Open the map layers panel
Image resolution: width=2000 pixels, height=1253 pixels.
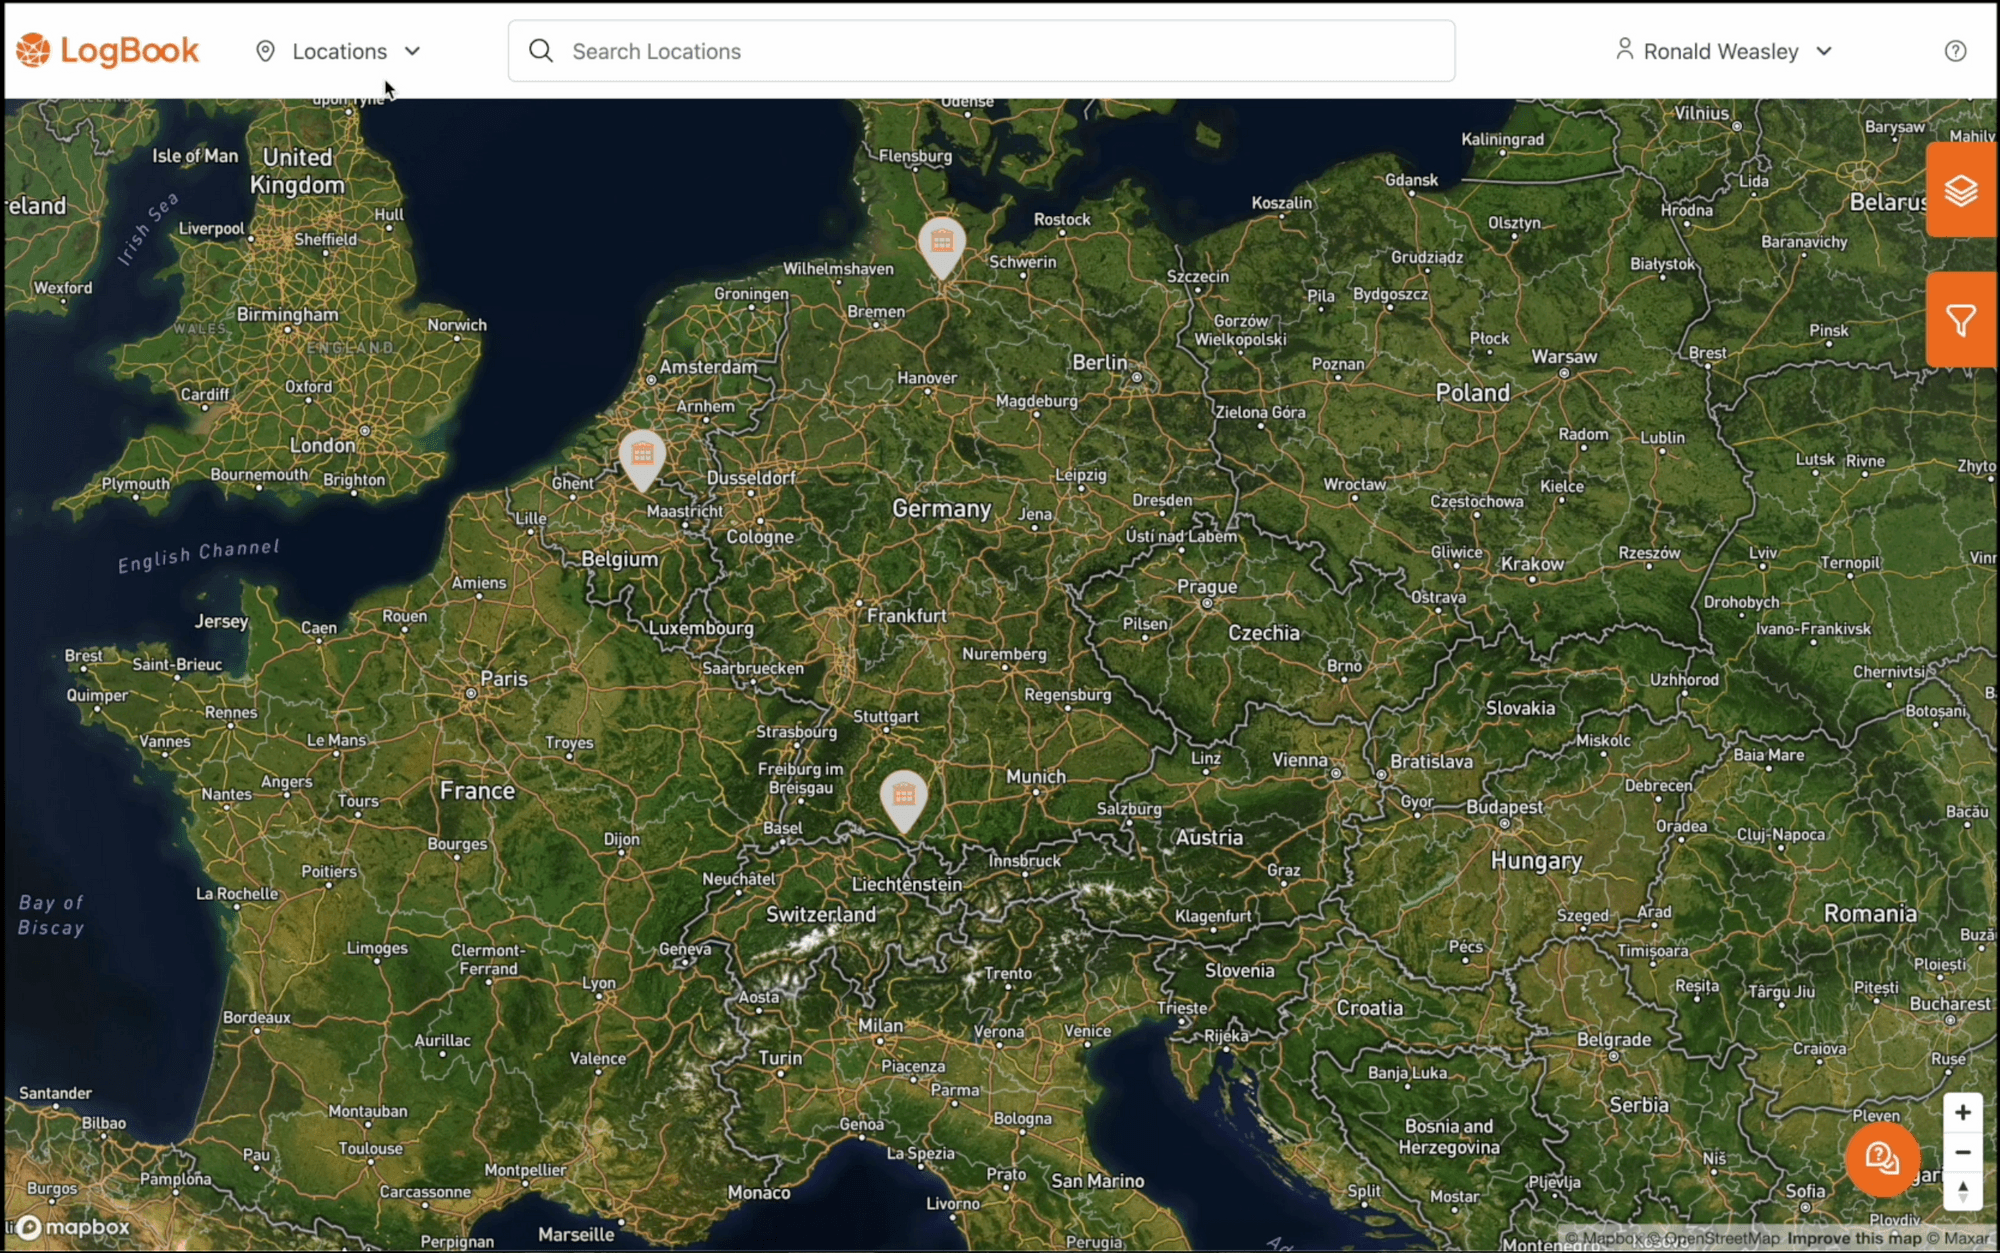click(1961, 190)
